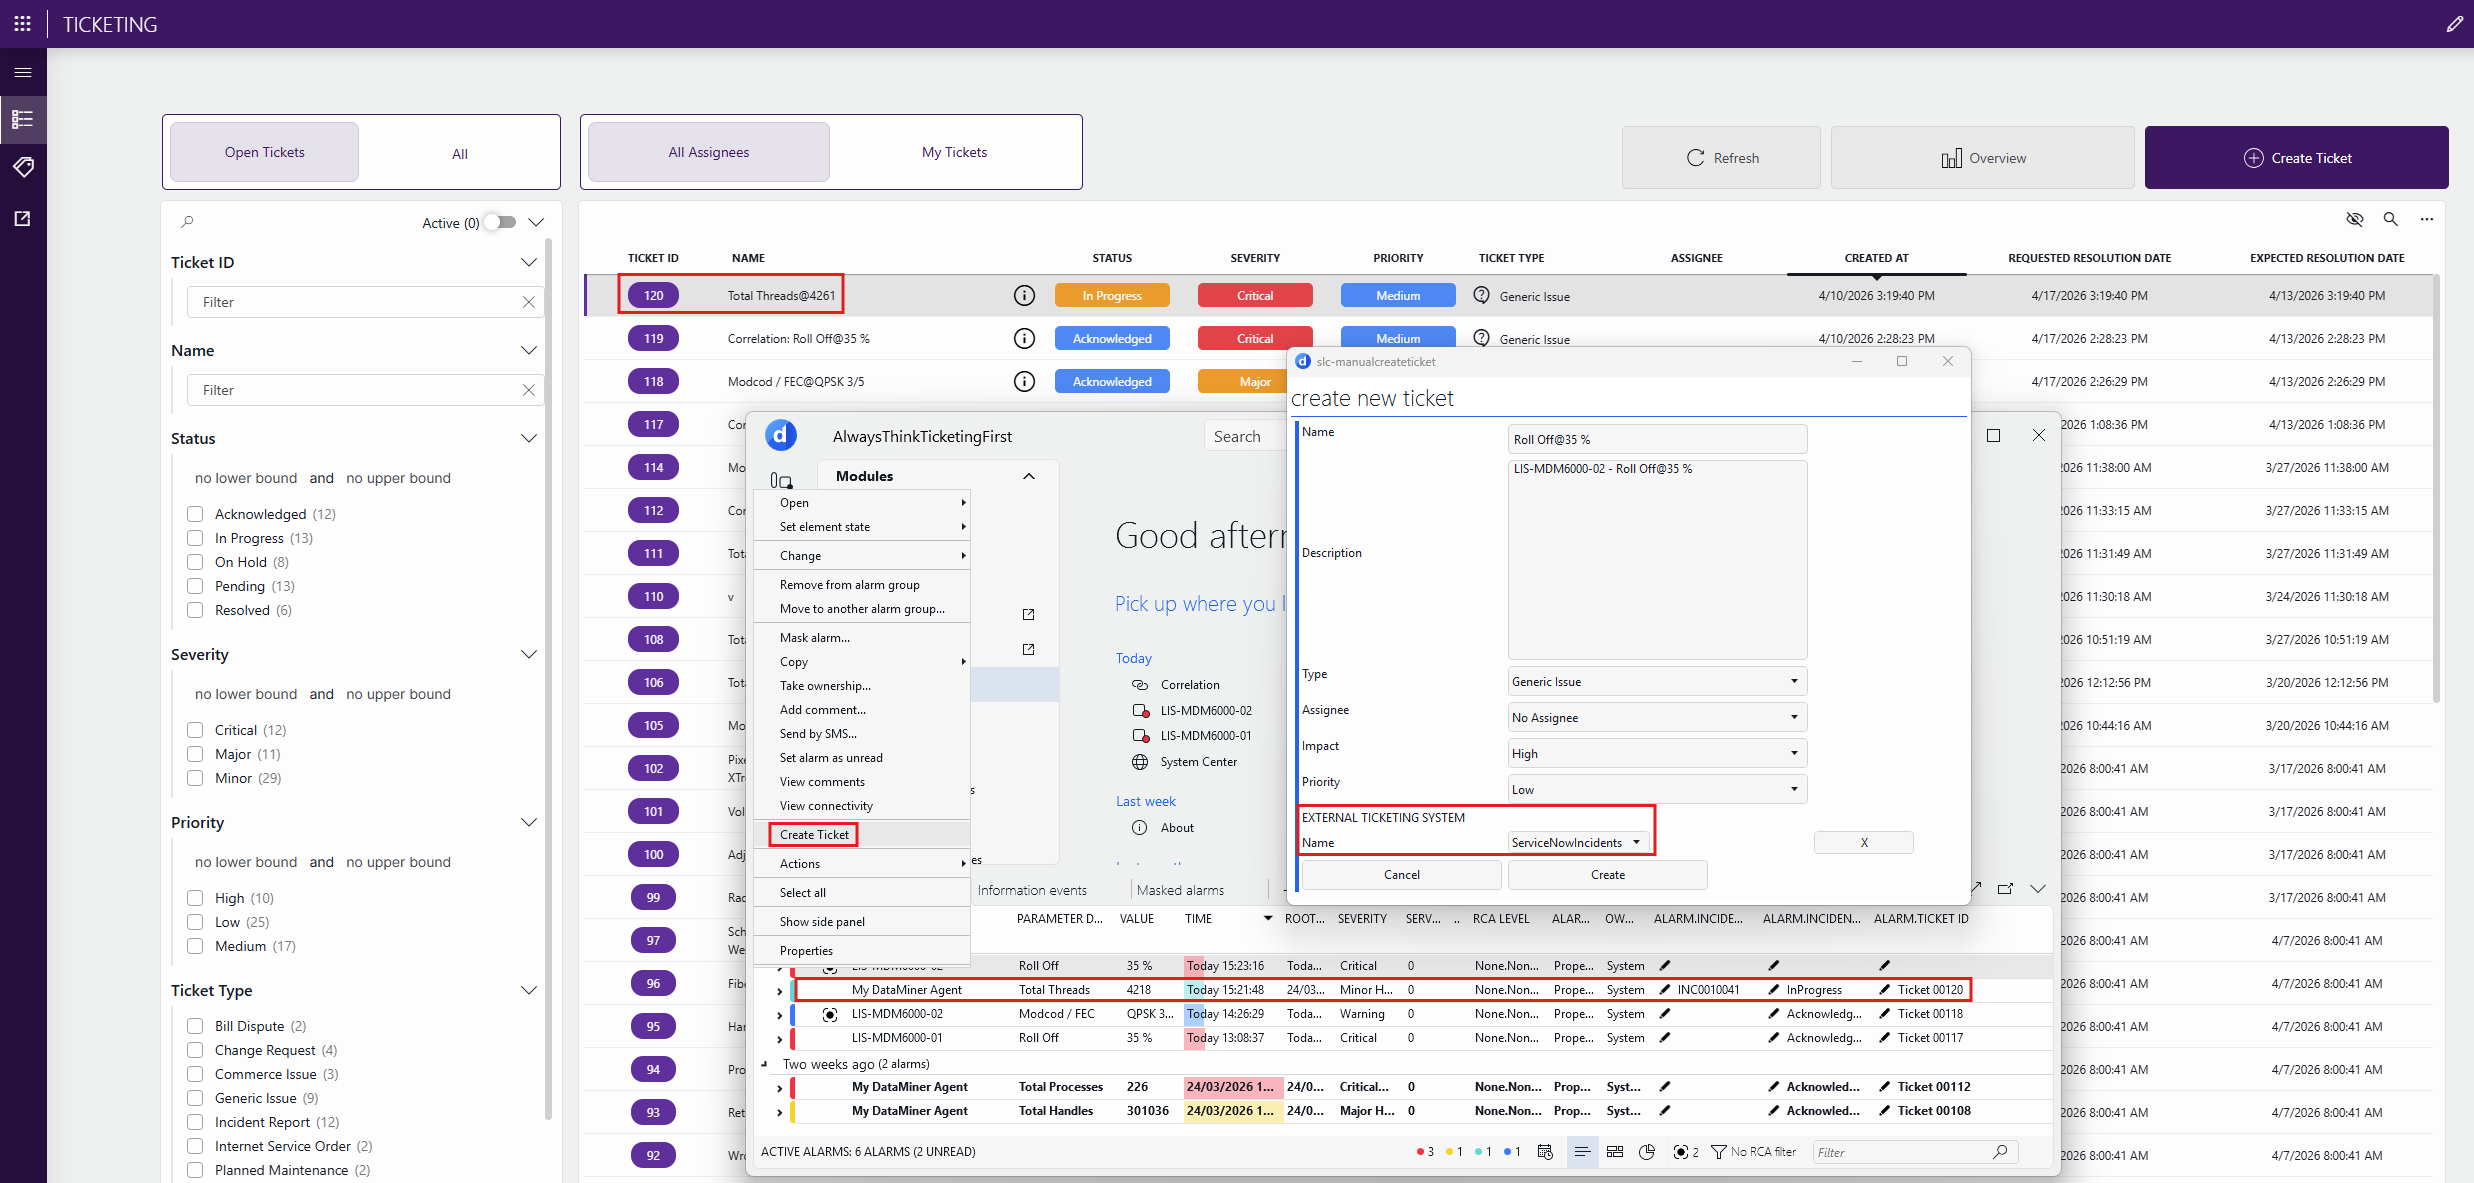Open the apps grid launcher icon

[x=22, y=23]
